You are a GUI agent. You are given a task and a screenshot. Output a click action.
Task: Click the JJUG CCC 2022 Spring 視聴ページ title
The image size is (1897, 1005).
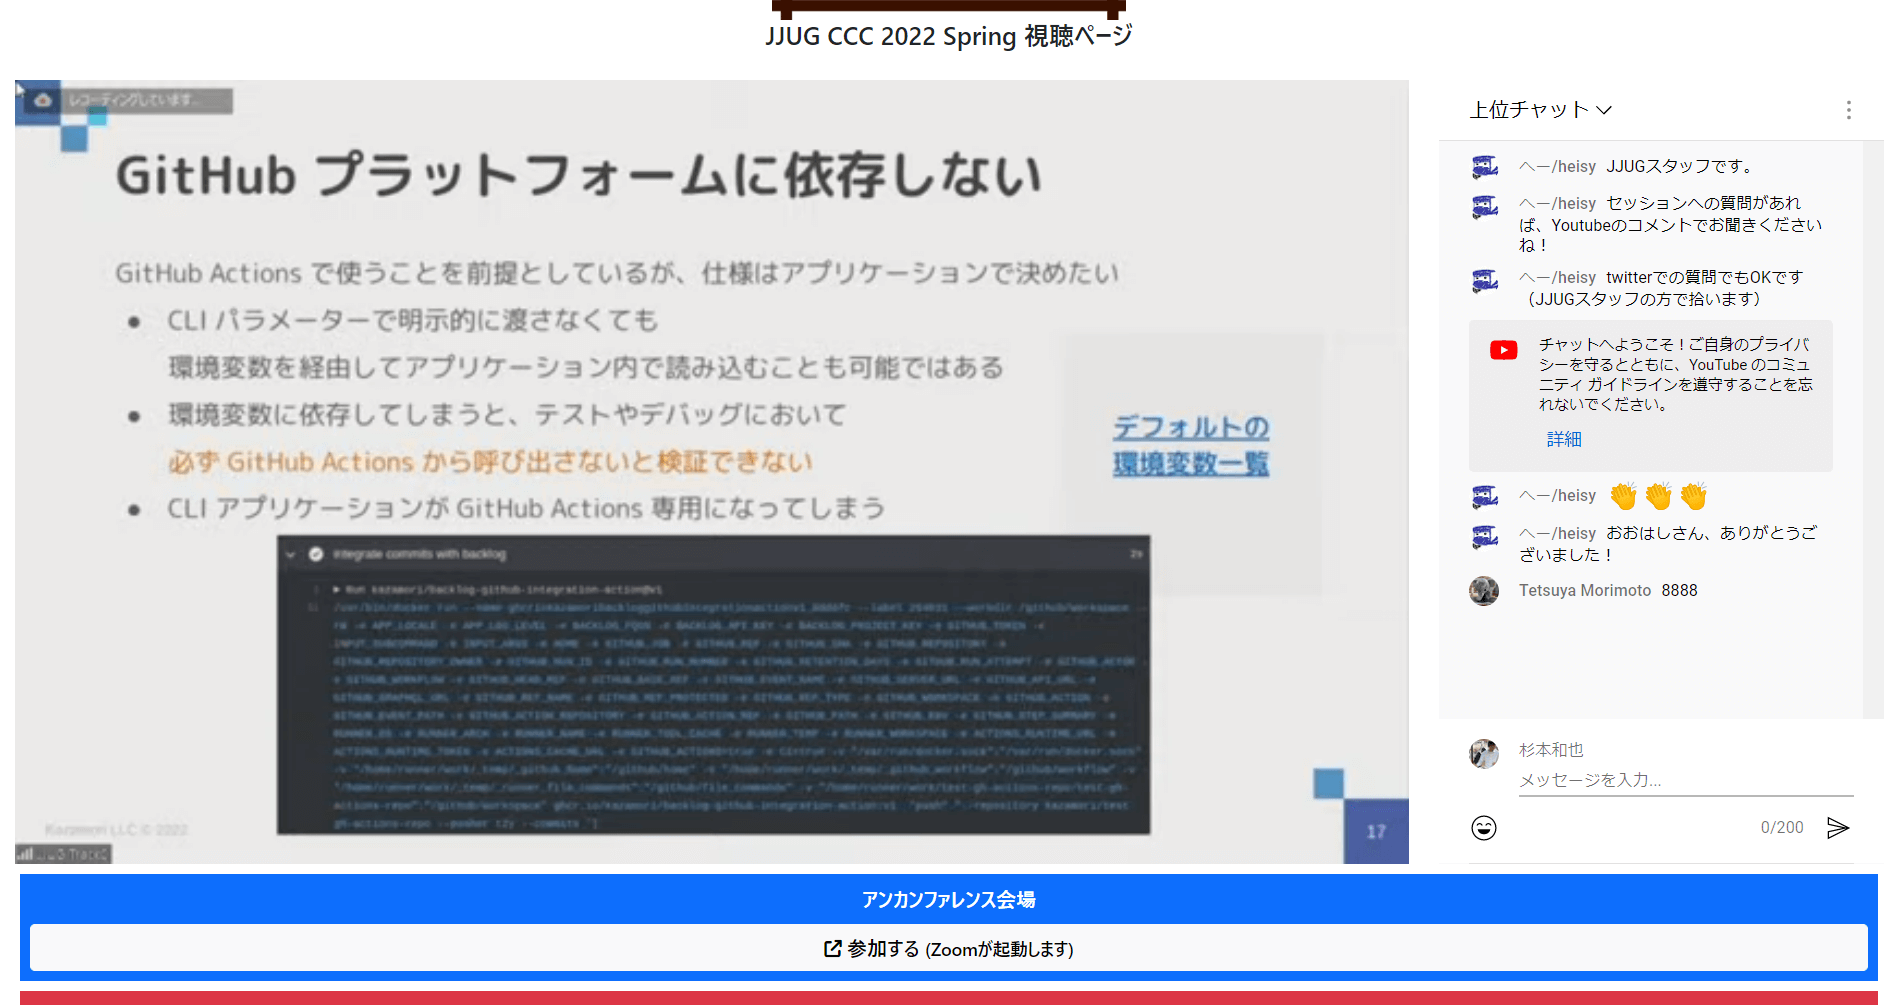click(949, 37)
